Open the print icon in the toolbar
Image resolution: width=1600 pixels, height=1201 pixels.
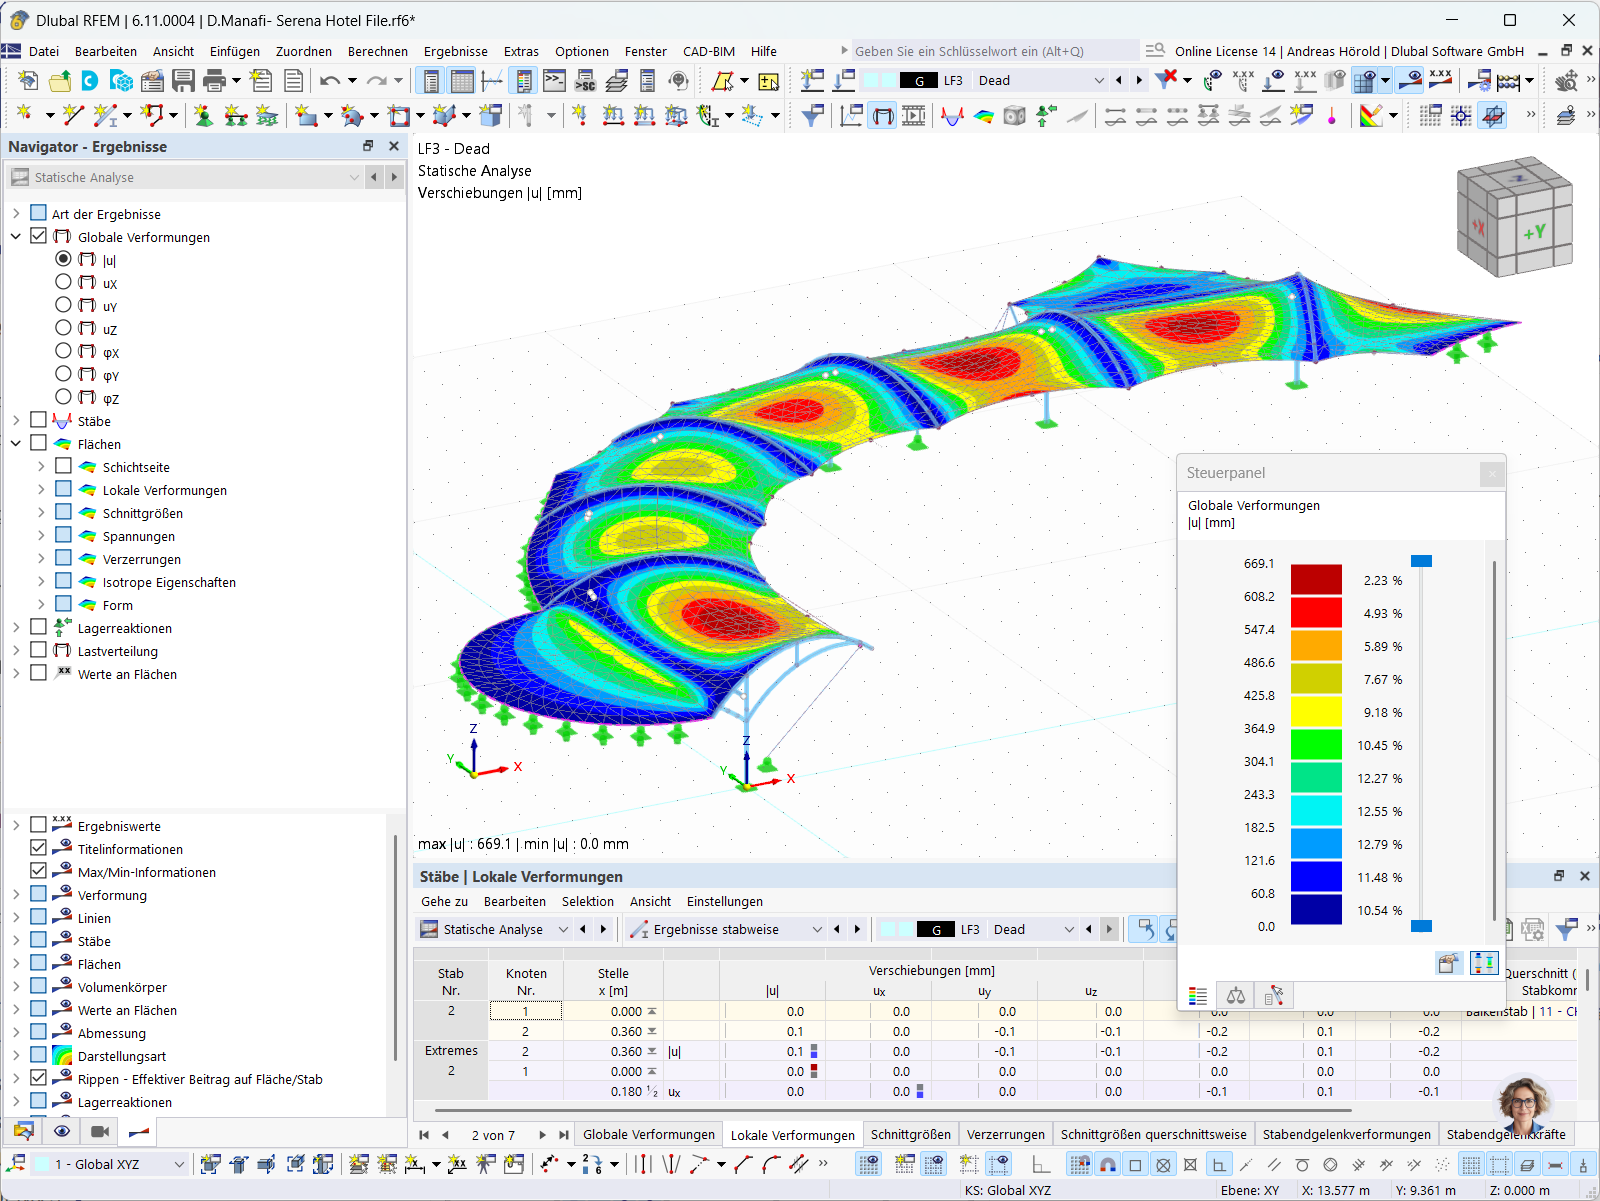(213, 80)
